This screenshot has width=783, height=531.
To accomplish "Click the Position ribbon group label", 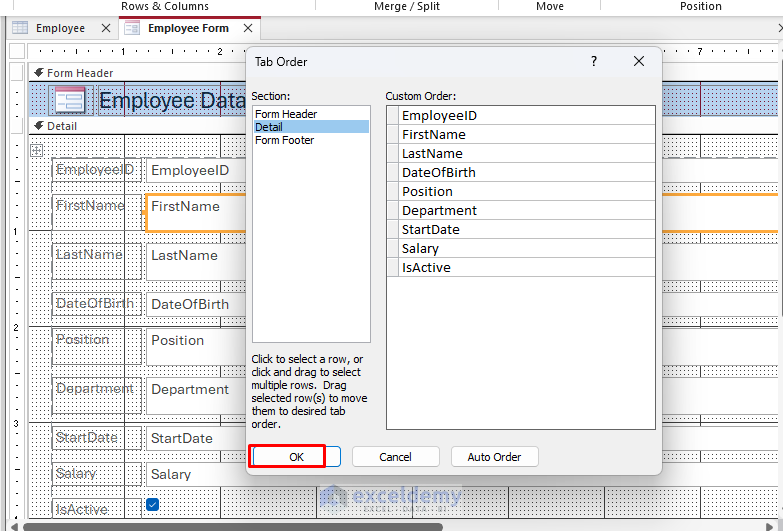I will click(701, 6).
